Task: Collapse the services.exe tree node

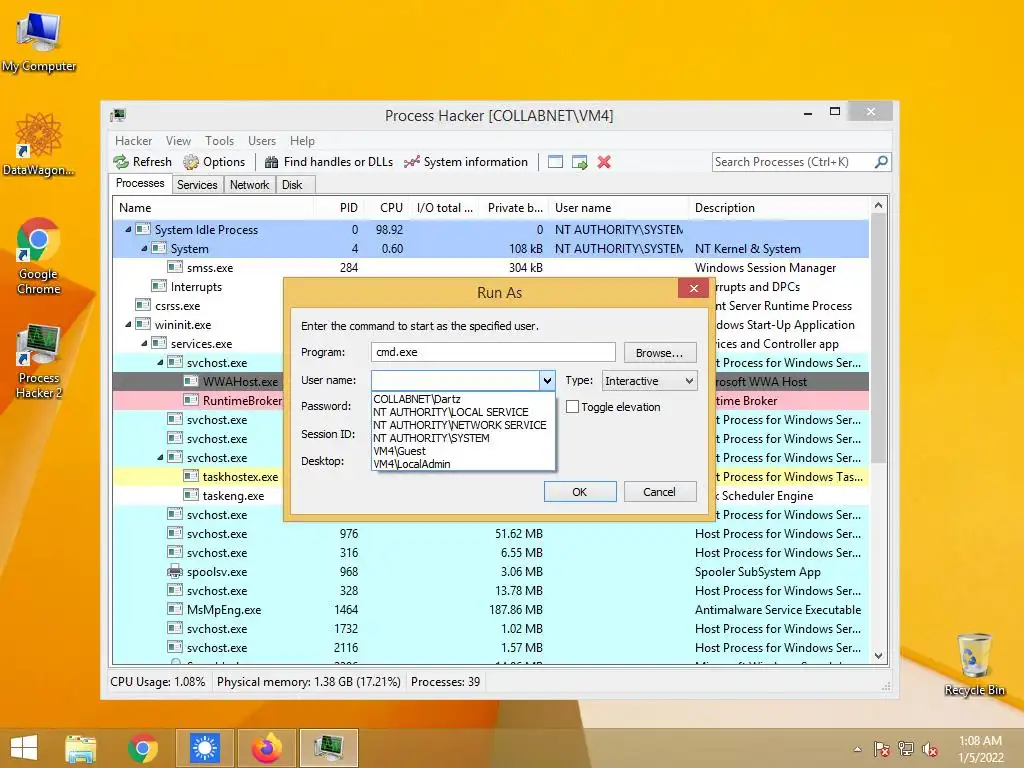Action: point(144,344)
